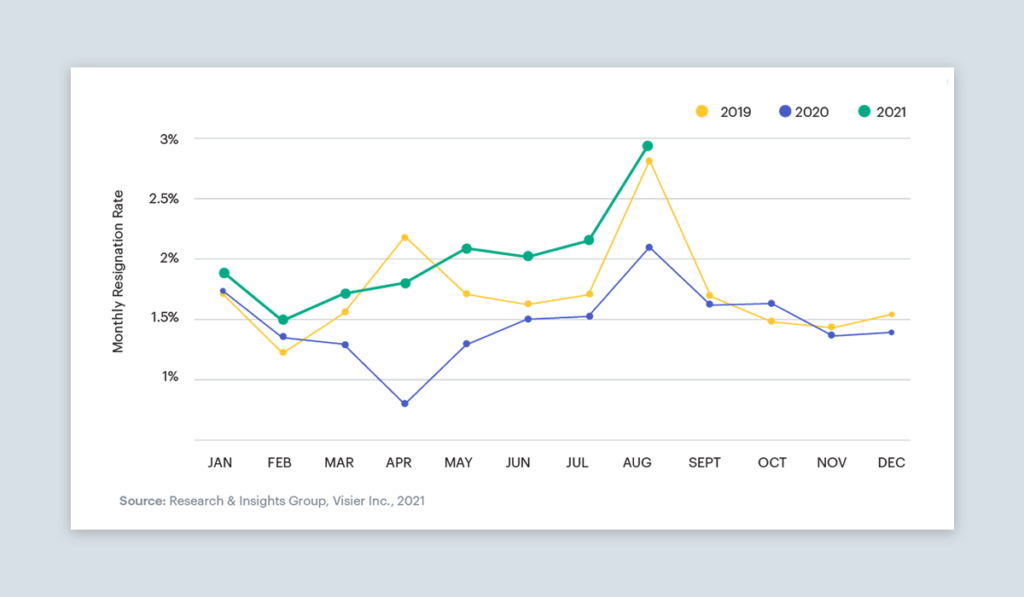Click the 2020 August data point
This screenshot has width=1024, height=597.
coord(648,248)
